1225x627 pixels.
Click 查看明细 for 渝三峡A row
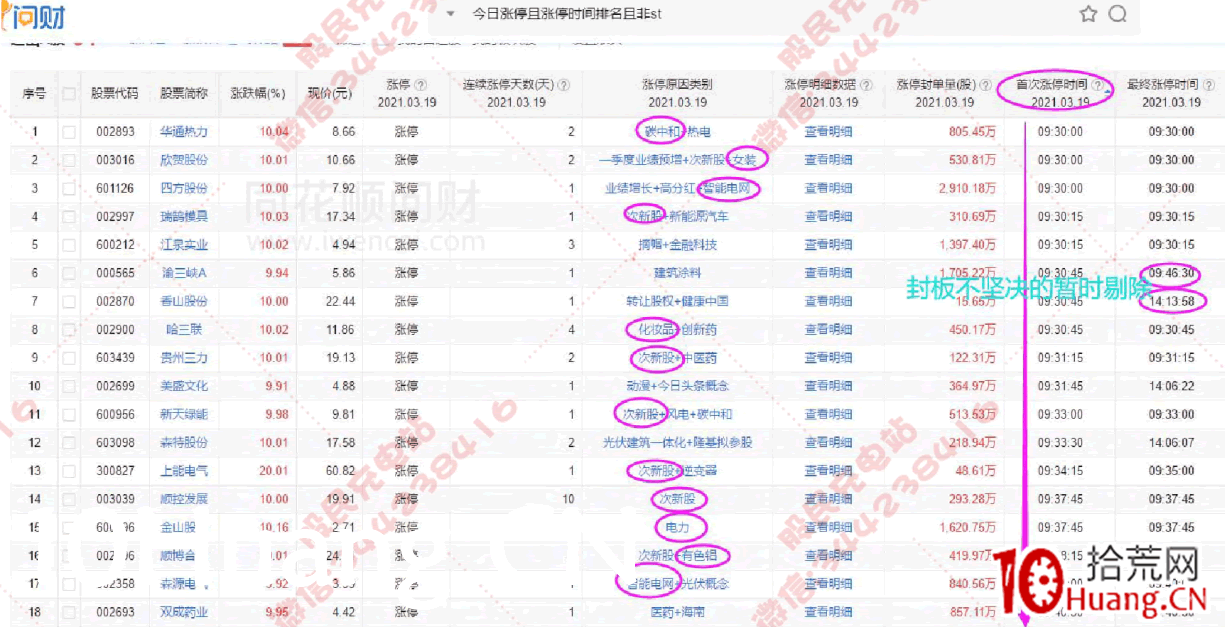coord(828,273)
